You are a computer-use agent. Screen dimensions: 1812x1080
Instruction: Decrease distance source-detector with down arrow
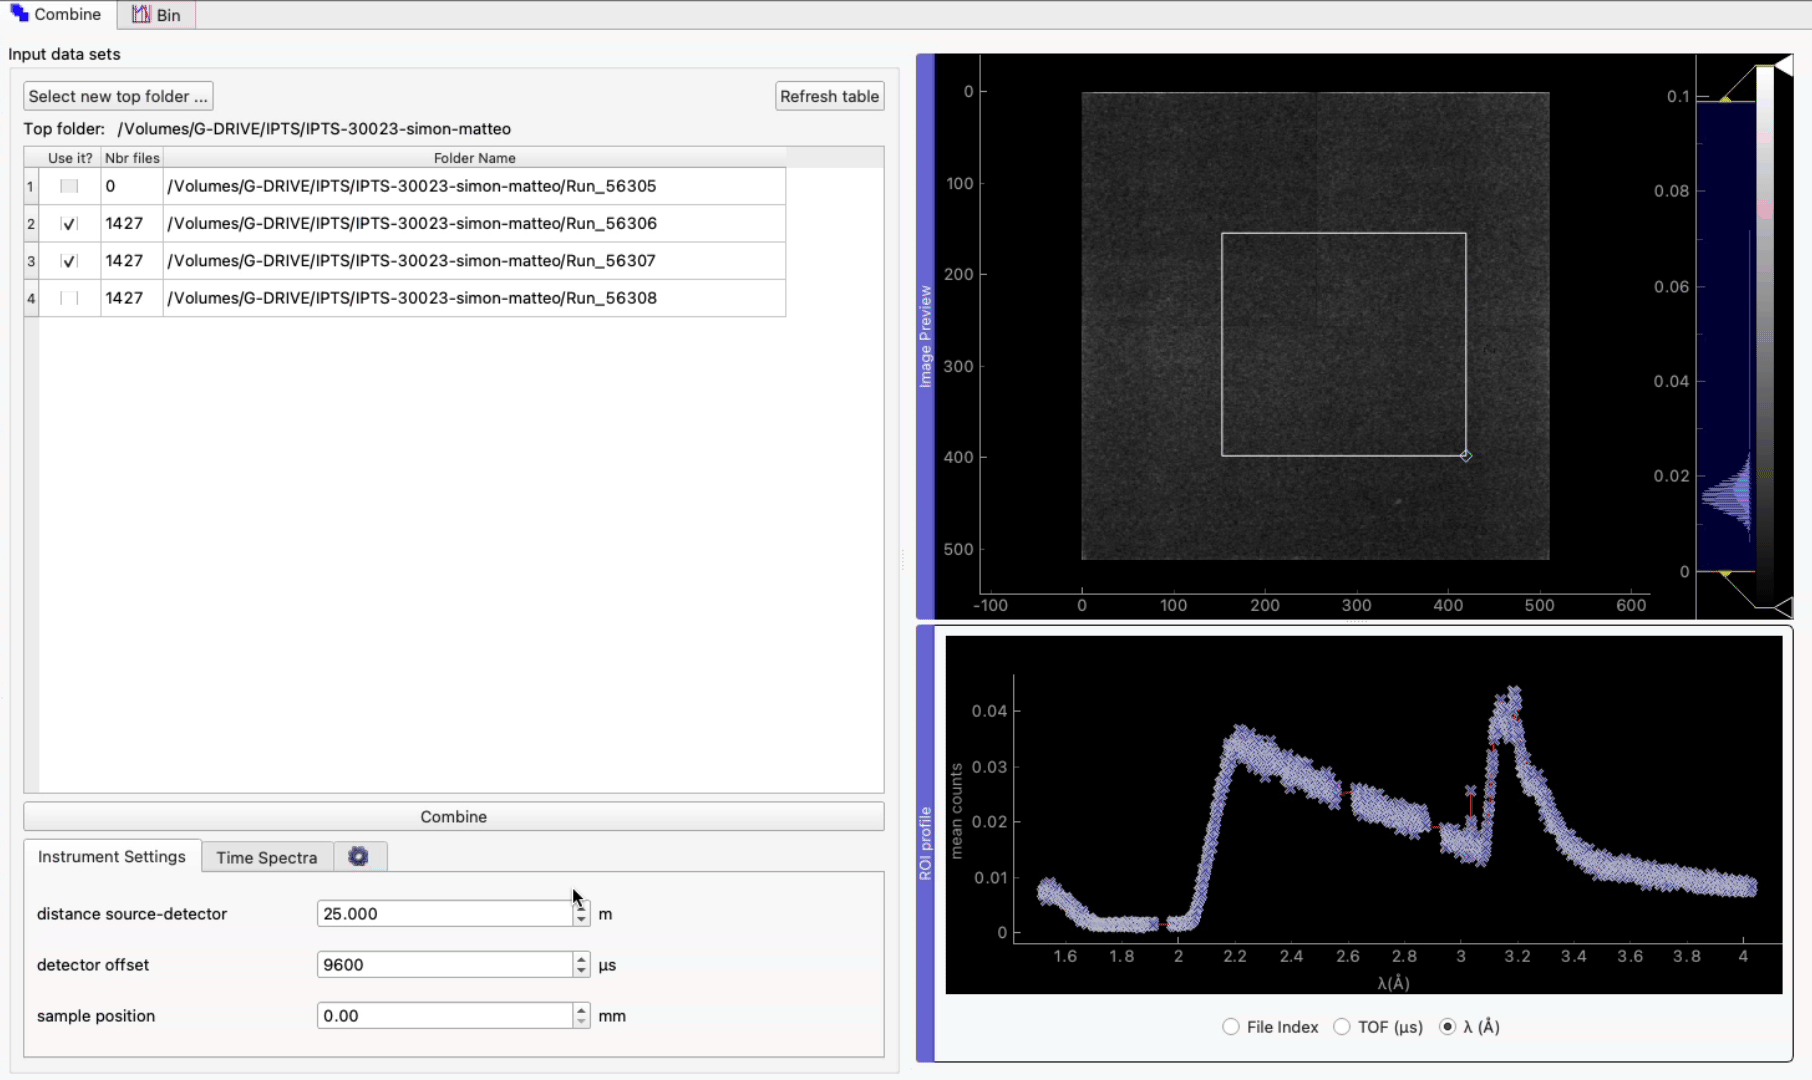click(x=581, y=920)
